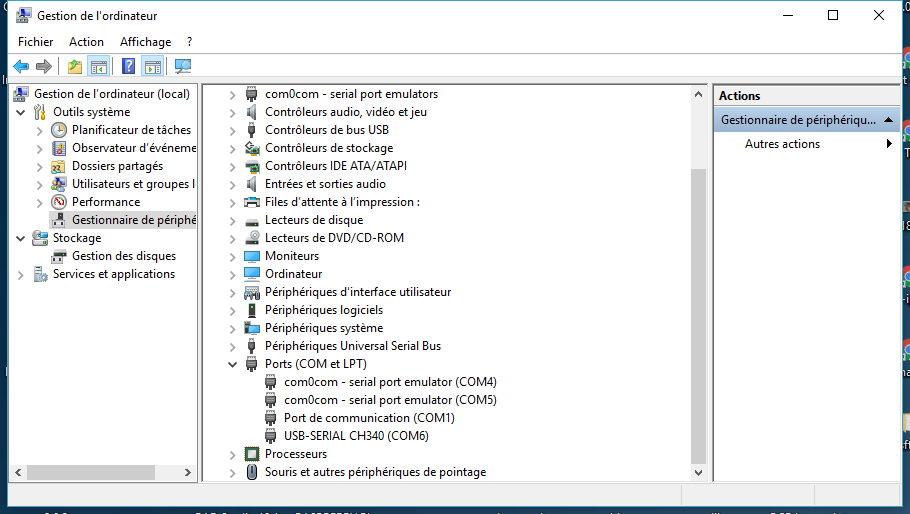Click the Processeurs chip icon
Image resolution: width=910 pixels, height=514 pixels.
[x=251, y=454]
